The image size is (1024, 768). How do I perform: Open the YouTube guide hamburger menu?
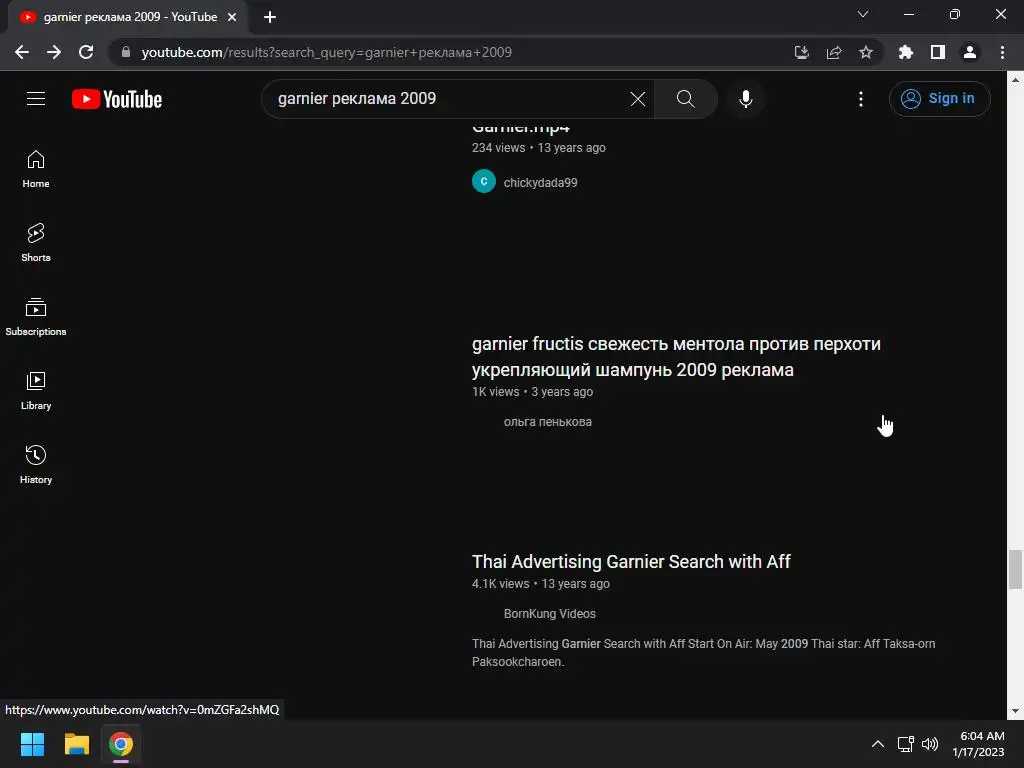pyautogui.click(x=36, y=99)
